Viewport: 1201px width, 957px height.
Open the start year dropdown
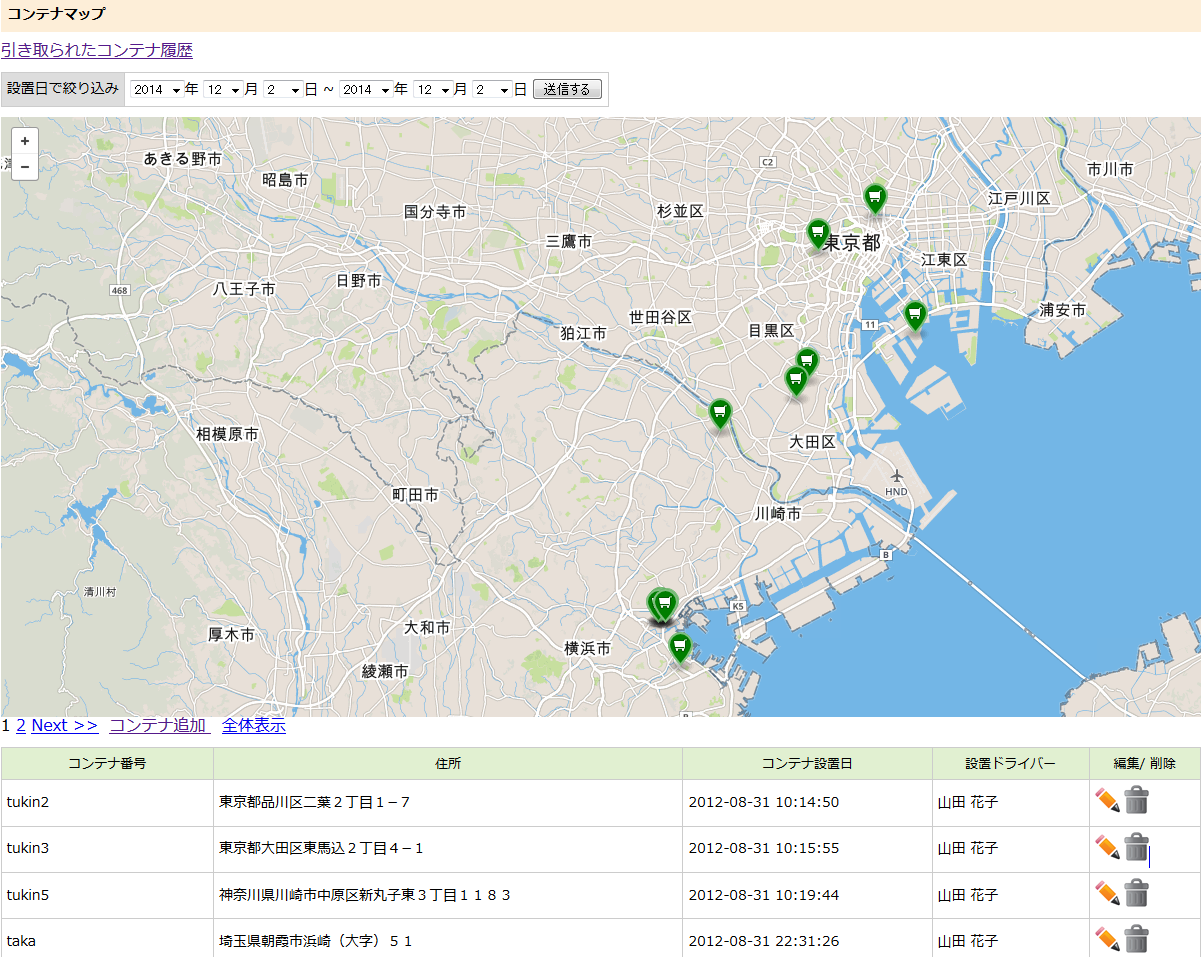(x=156, y=90)
